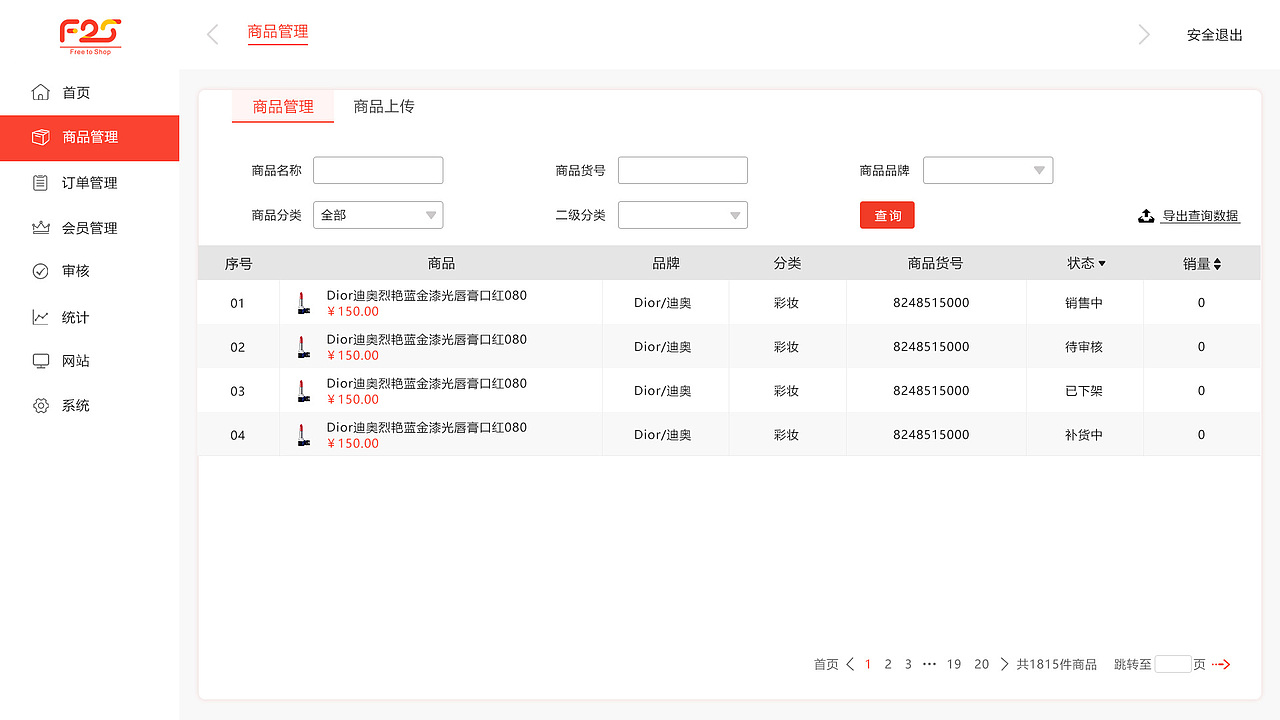The height and width of the screenshot is (720, 1280).
Task: Focus the 商品名称 input field
Action: click(x=378, y=171)
